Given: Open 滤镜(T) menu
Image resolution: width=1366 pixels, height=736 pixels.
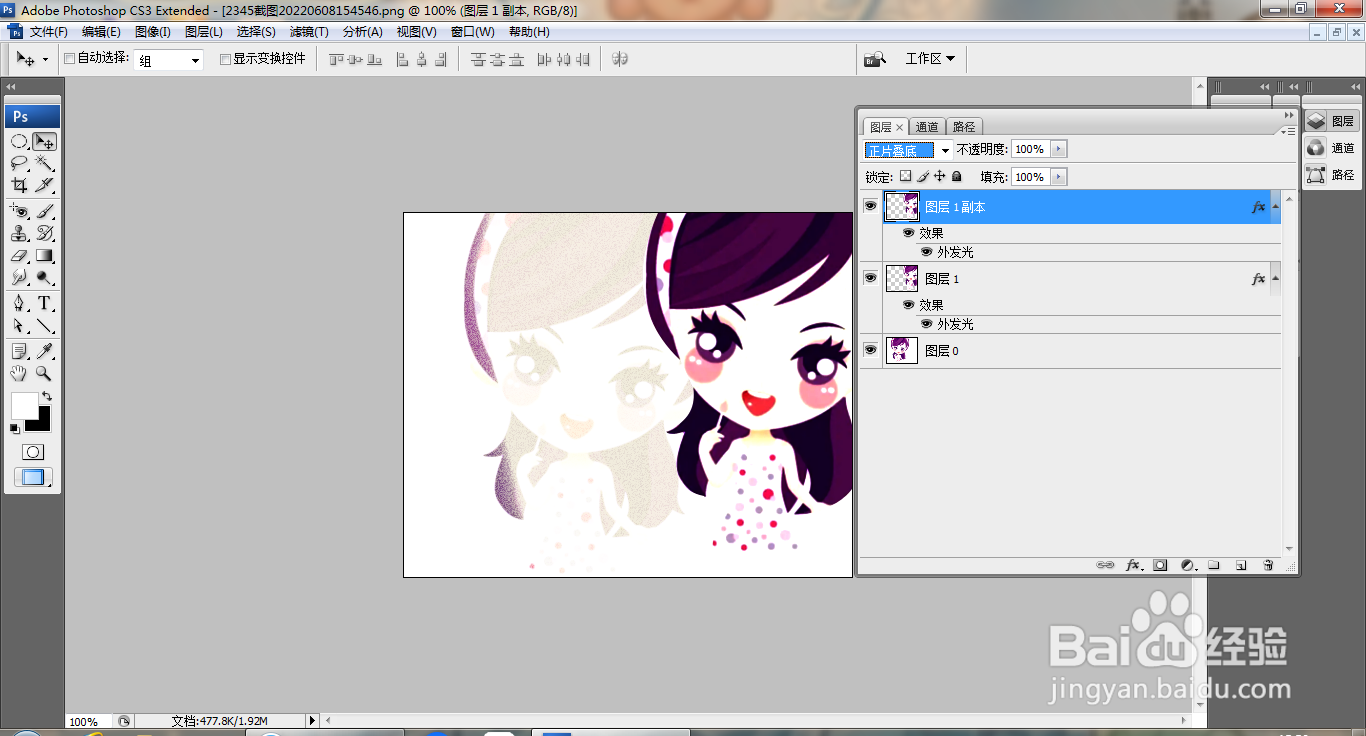Looking at the screenshot, I should click(x=308, y=32).
